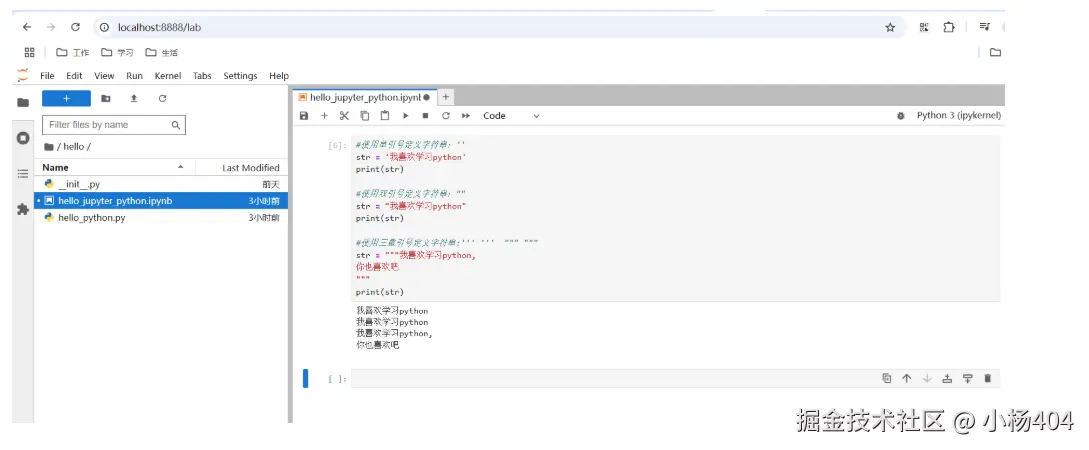Open the running terminals and kernels sidebar
The width and height of the screenshot is (1089, 450).
click(23, 138)
